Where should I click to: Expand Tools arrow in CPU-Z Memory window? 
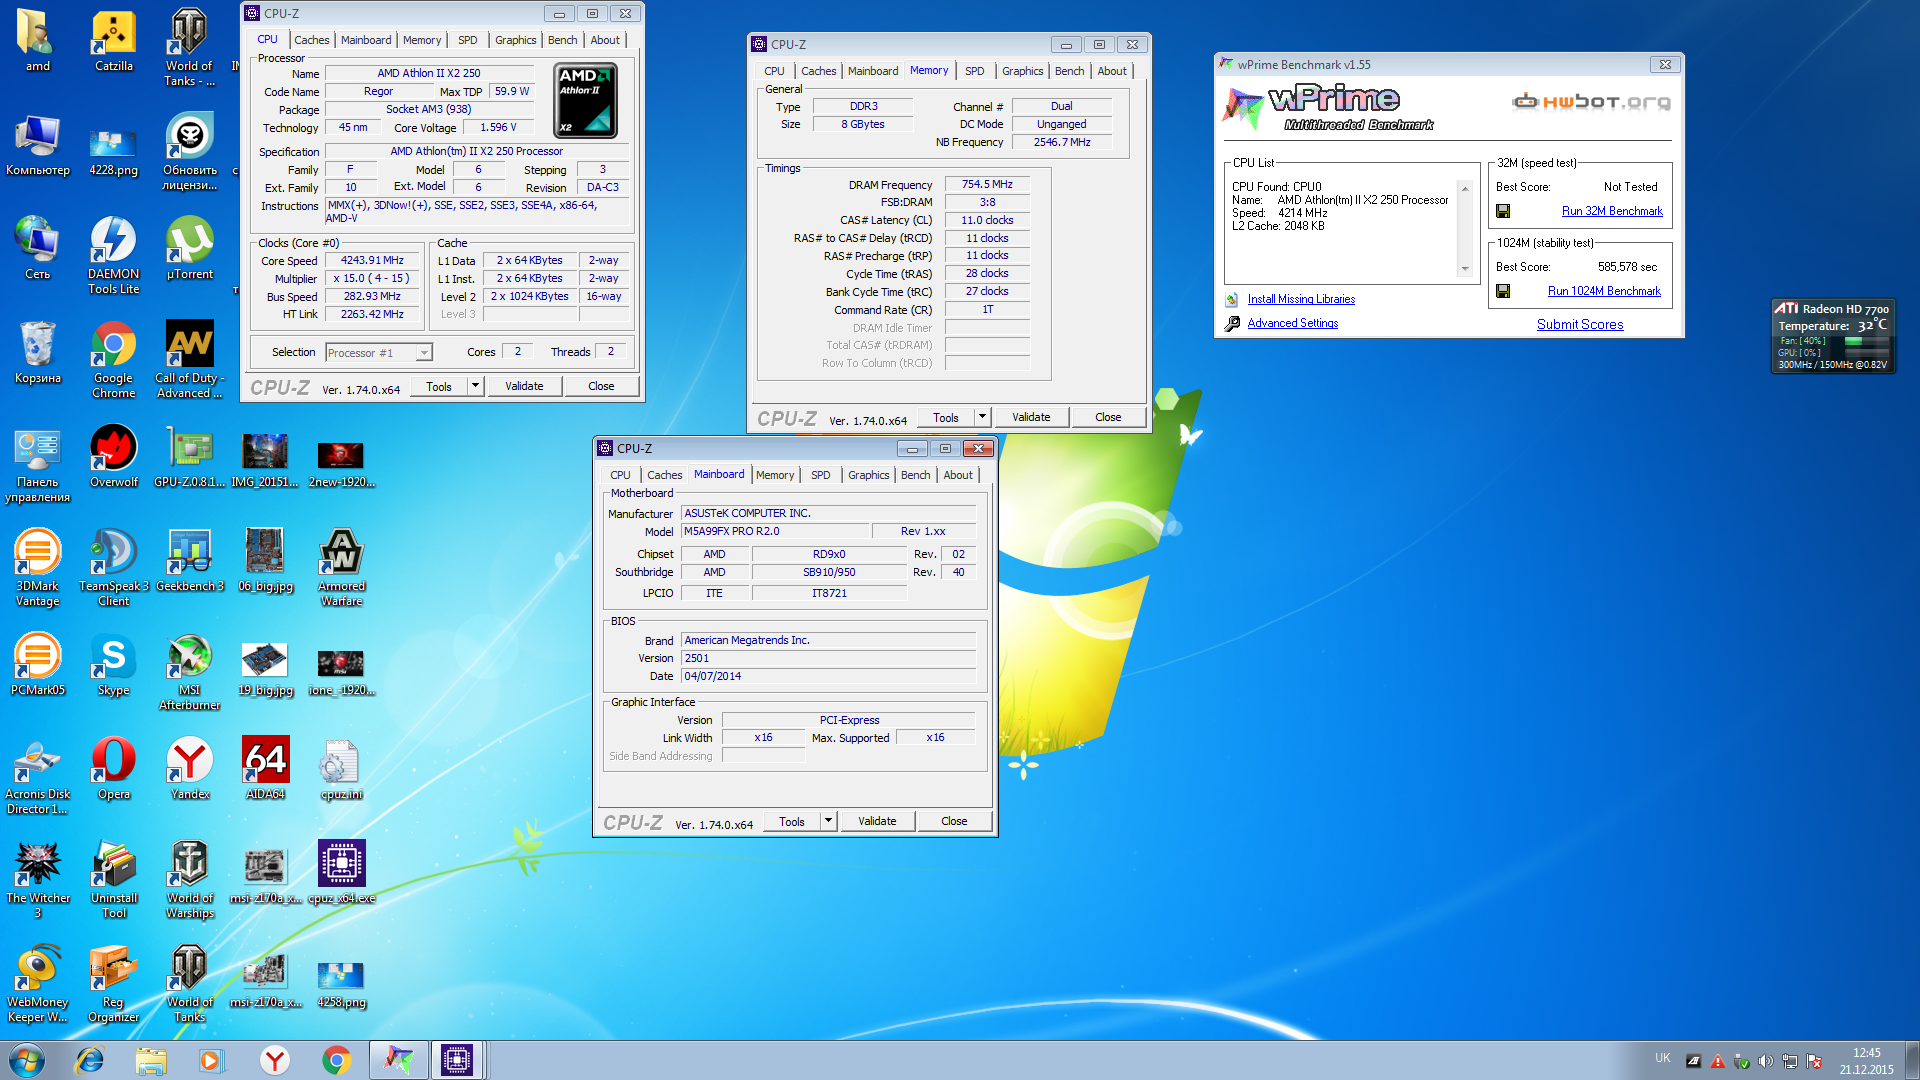(983, 417)
